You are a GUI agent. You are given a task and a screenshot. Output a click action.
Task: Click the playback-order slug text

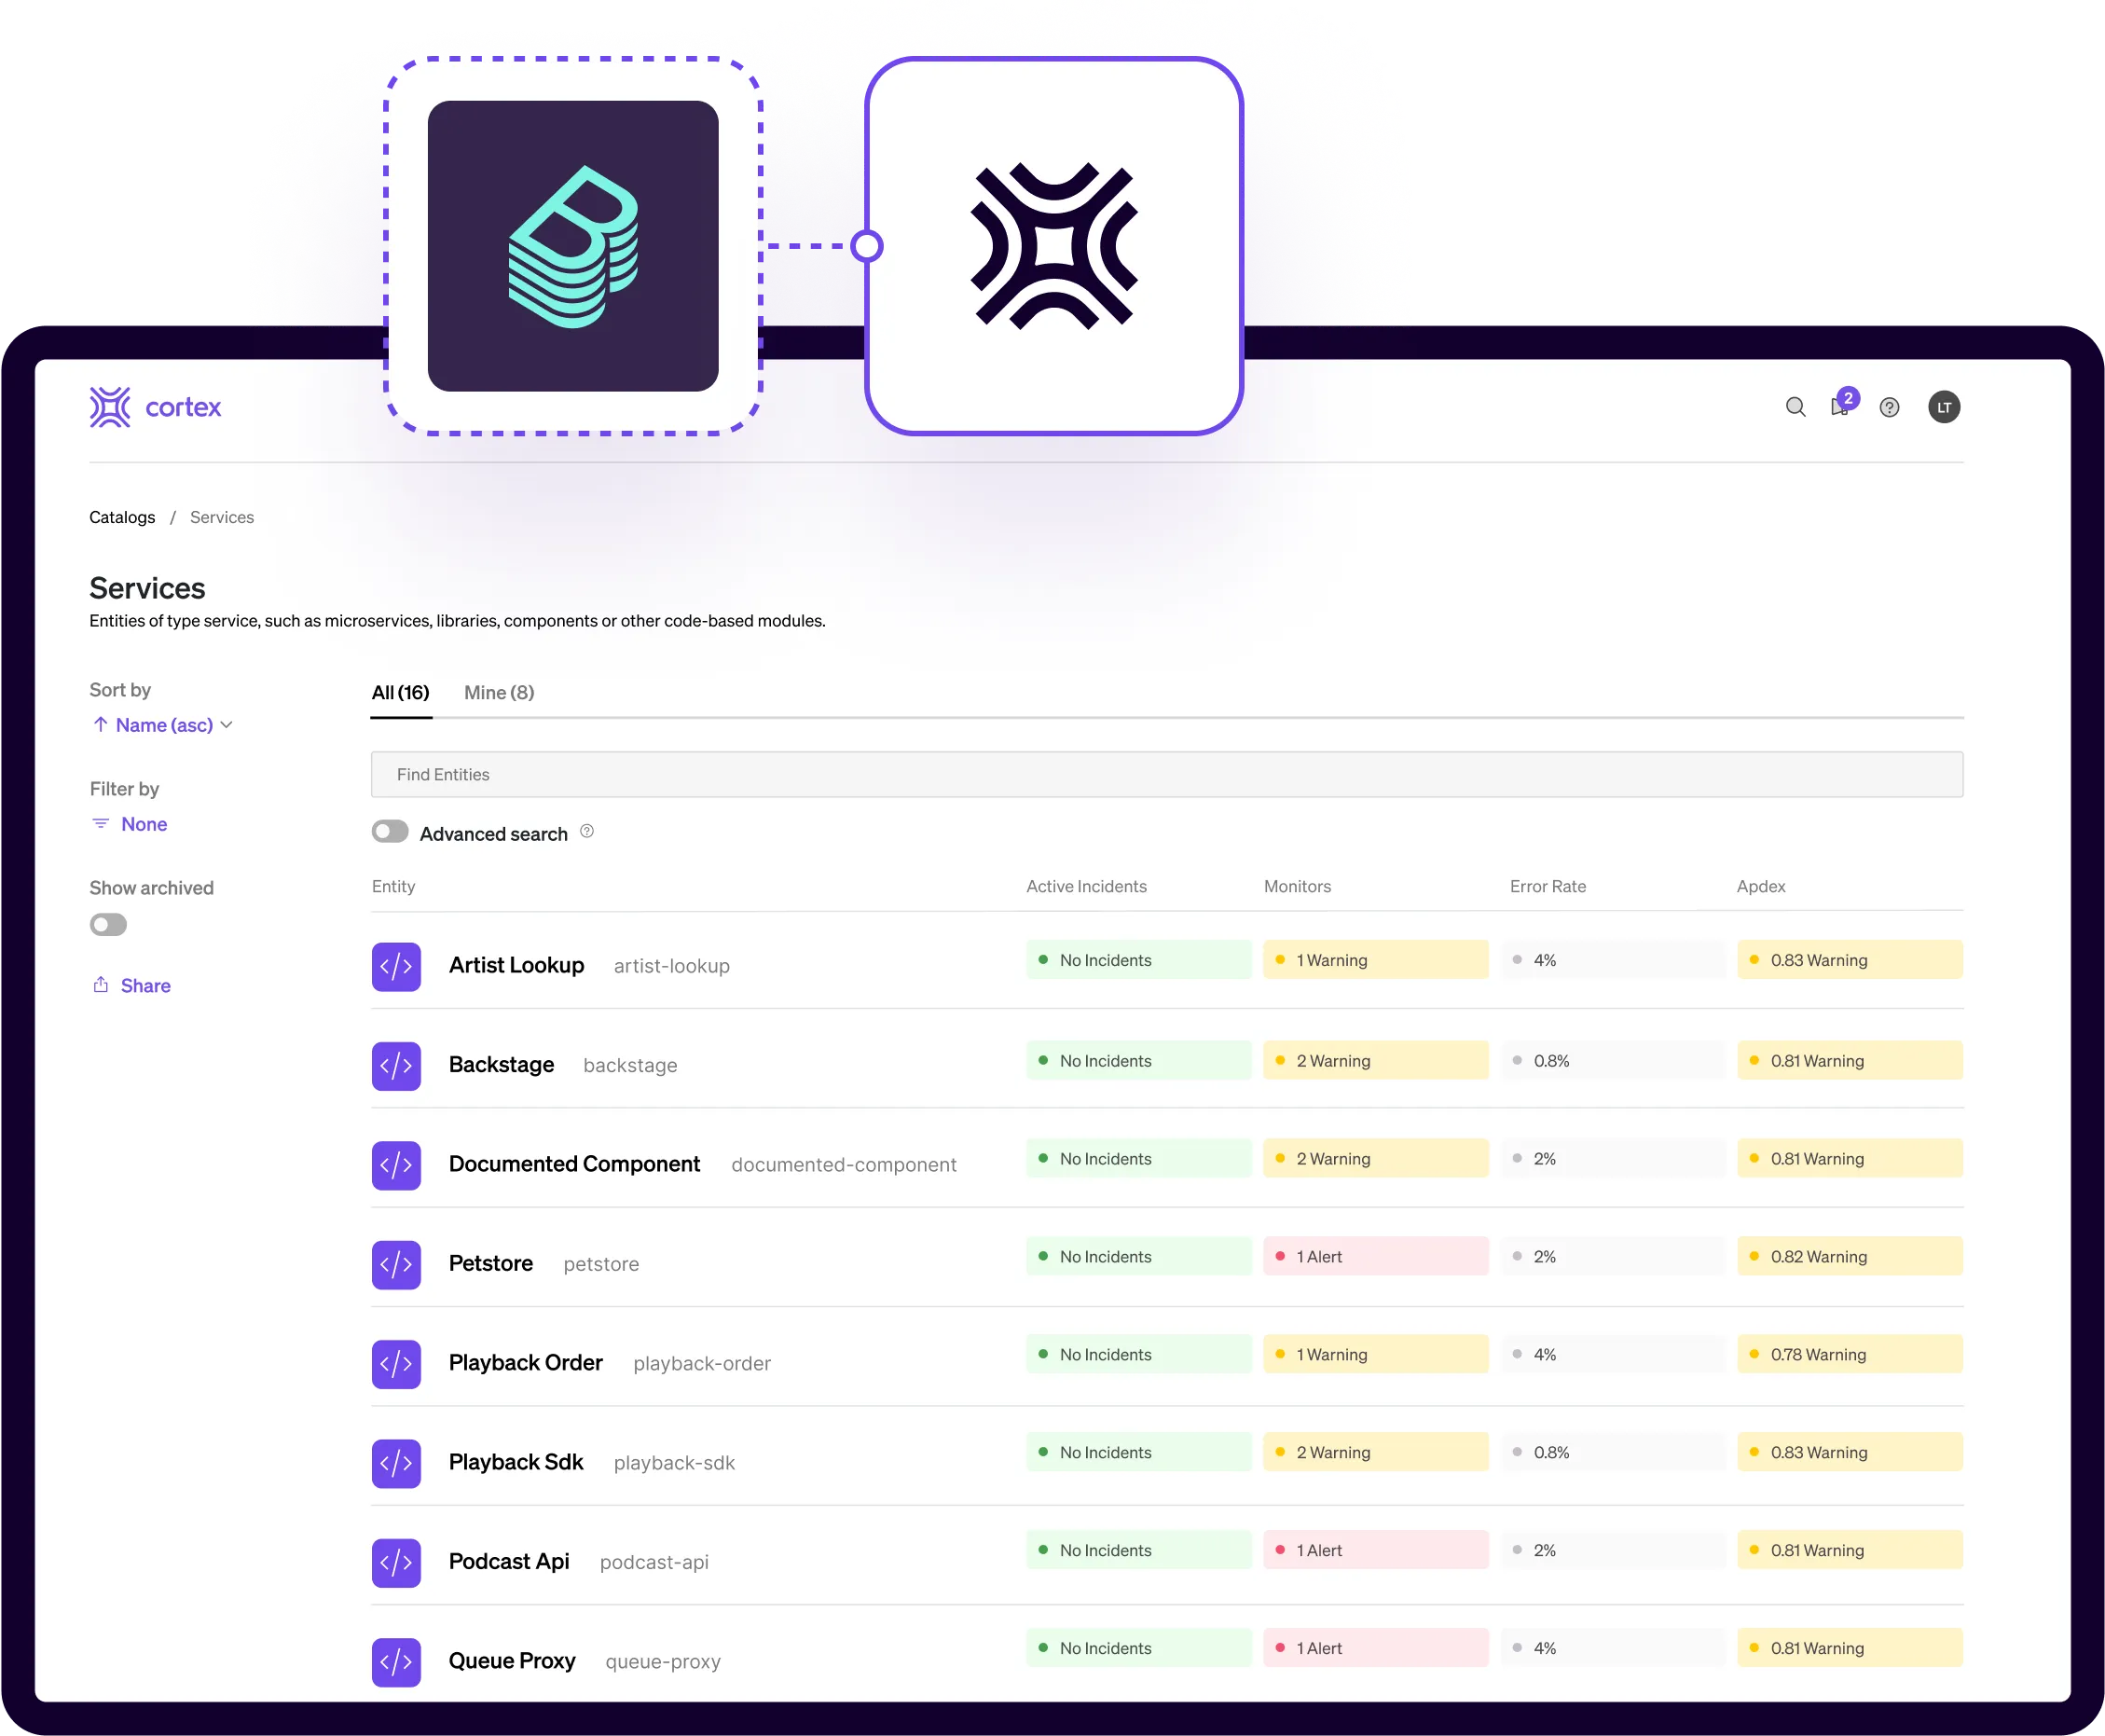pos(702,1364)
